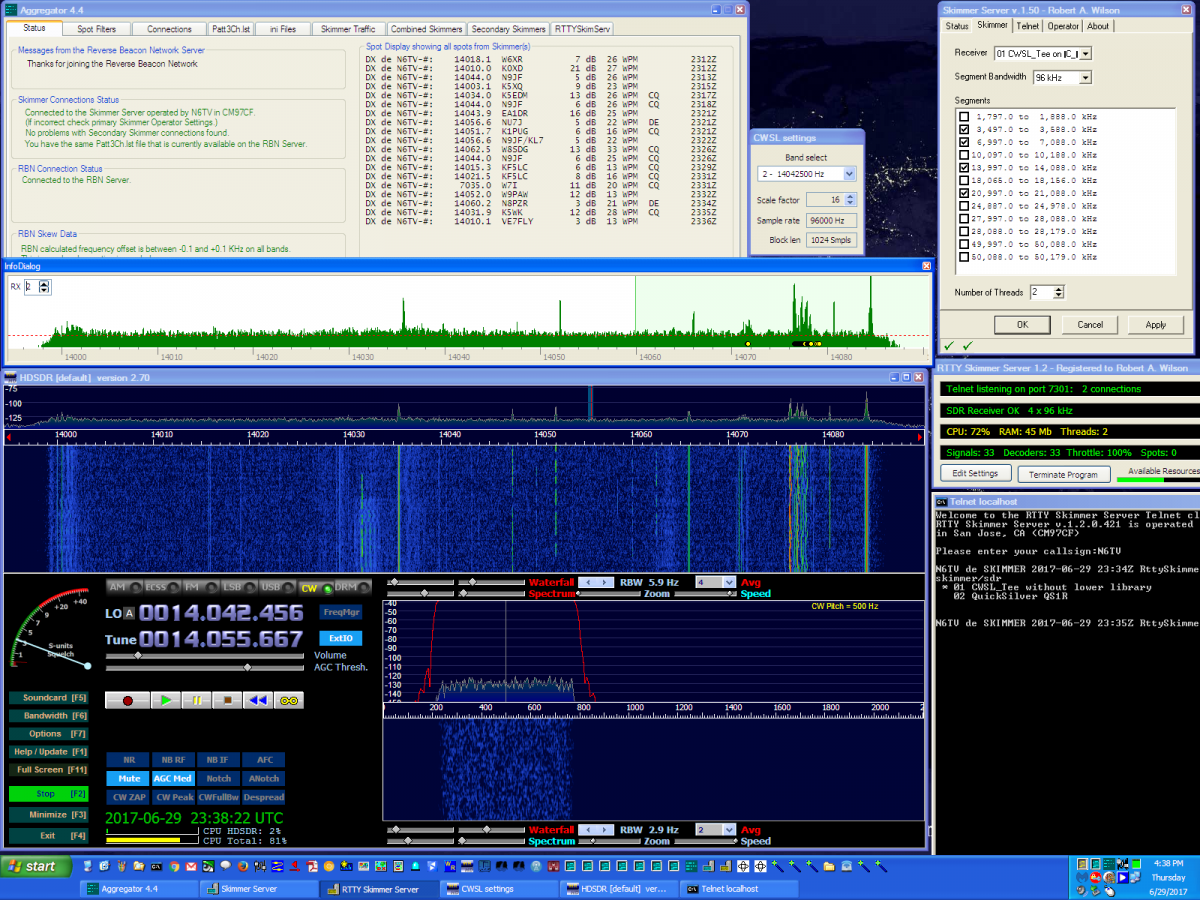Click the Apply button in Skimmer Server

click(1155, 325)
